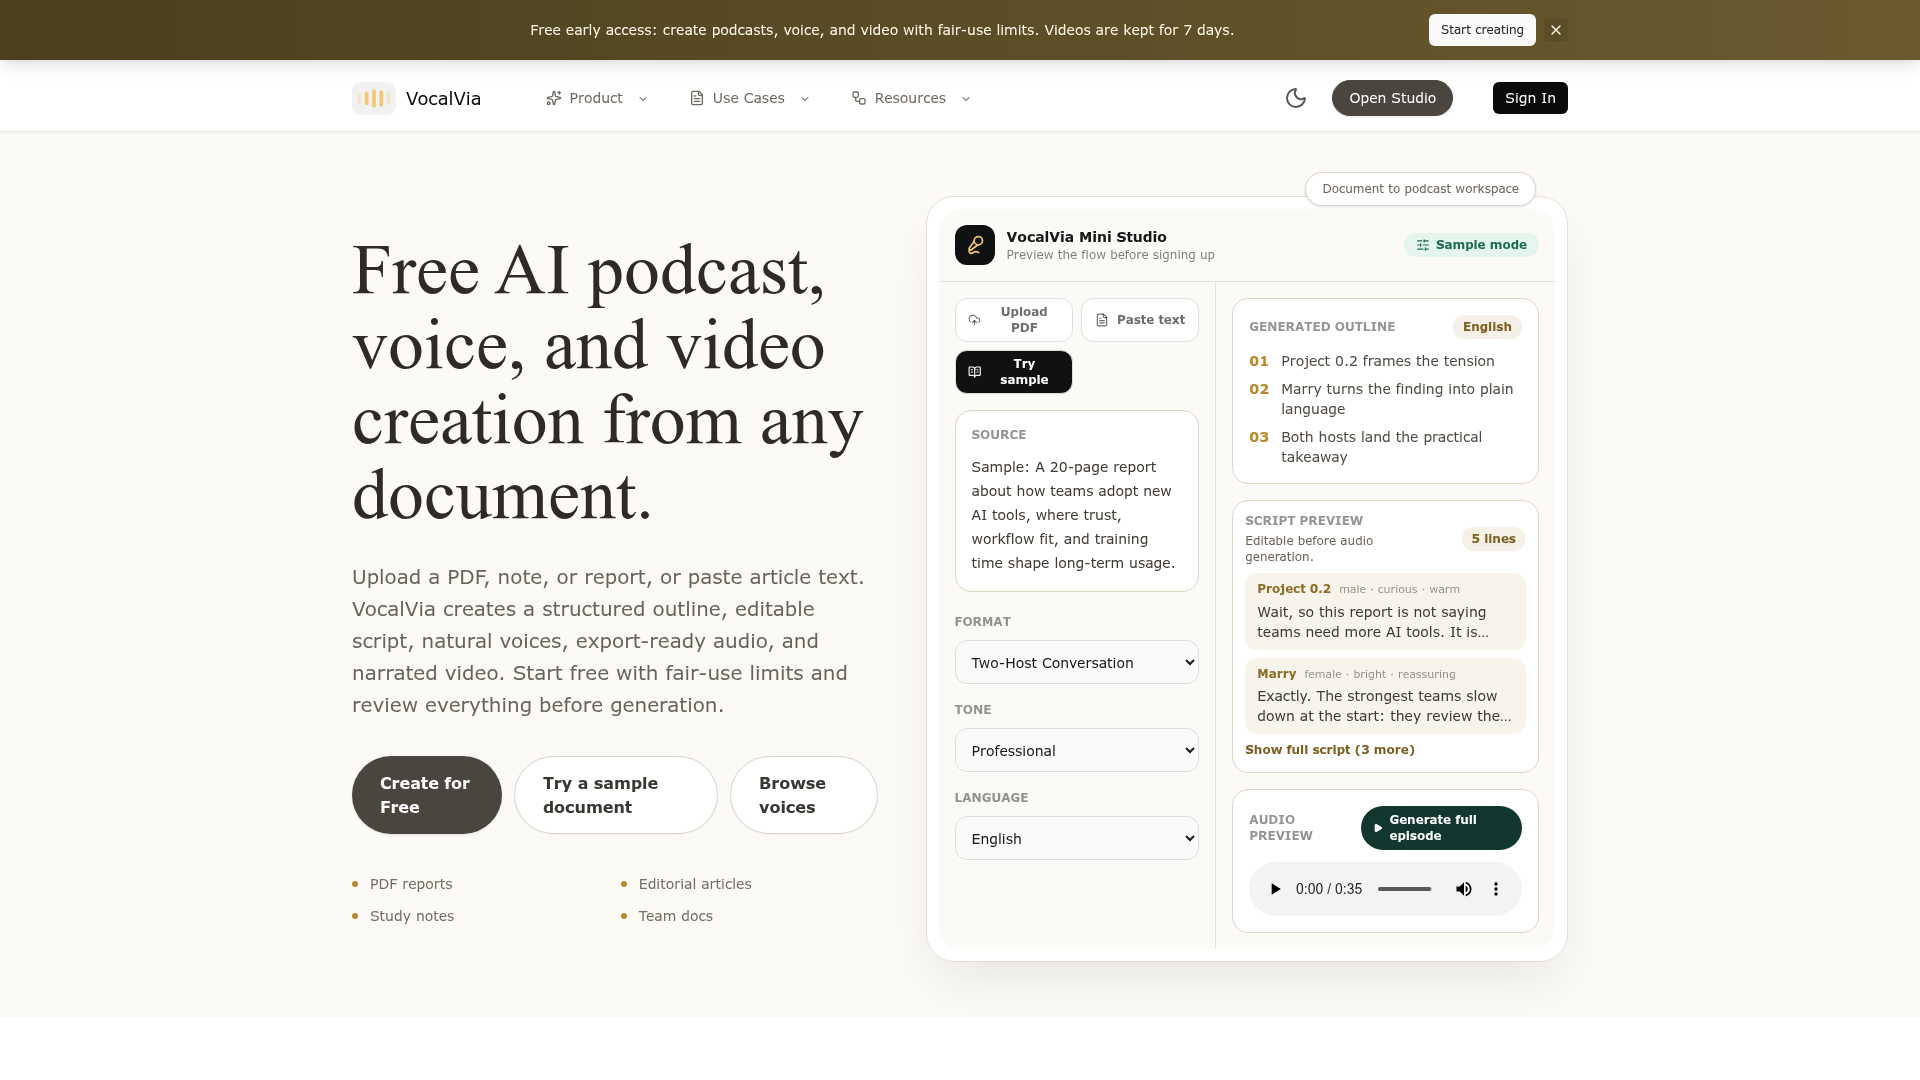Click the 5 lines badge
Viewport: 1920px width, 1080px height.
1493,539
